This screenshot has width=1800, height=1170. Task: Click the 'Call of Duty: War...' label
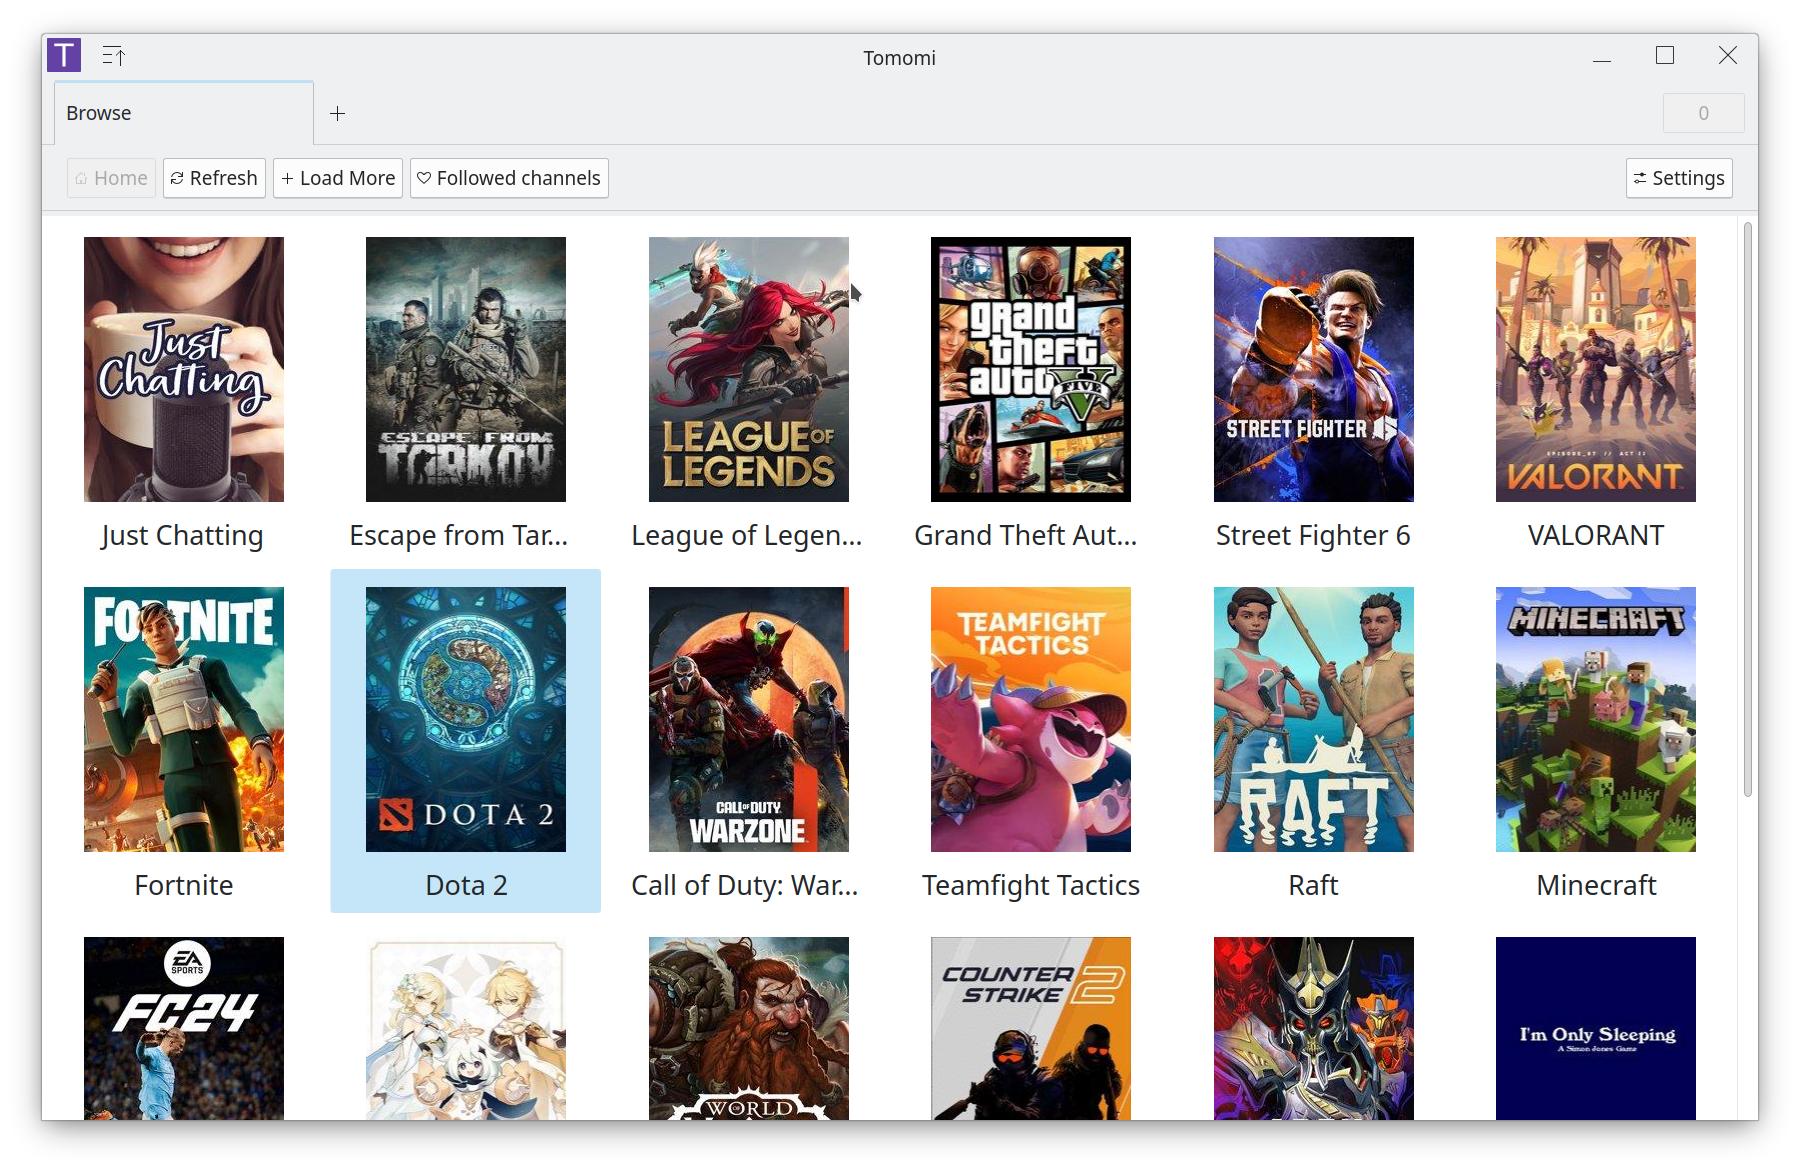(745, 886)
